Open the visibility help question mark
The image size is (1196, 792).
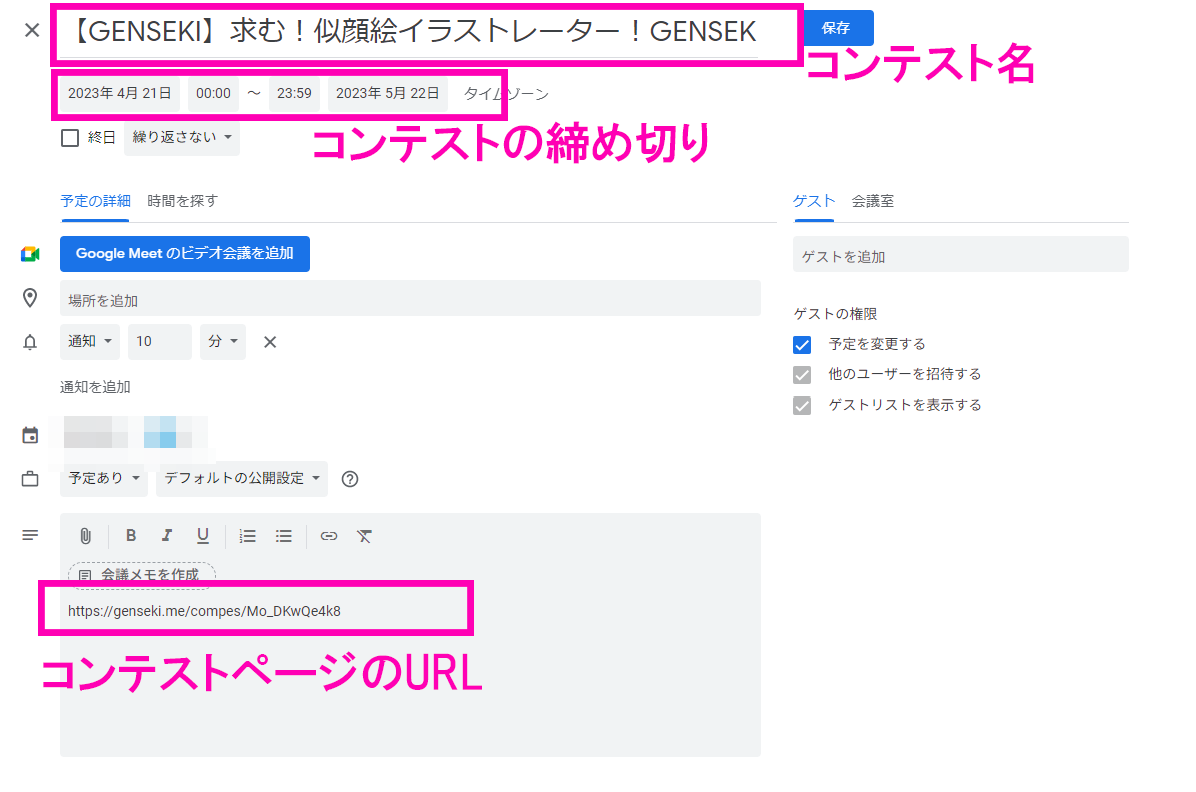coord(349,479)
